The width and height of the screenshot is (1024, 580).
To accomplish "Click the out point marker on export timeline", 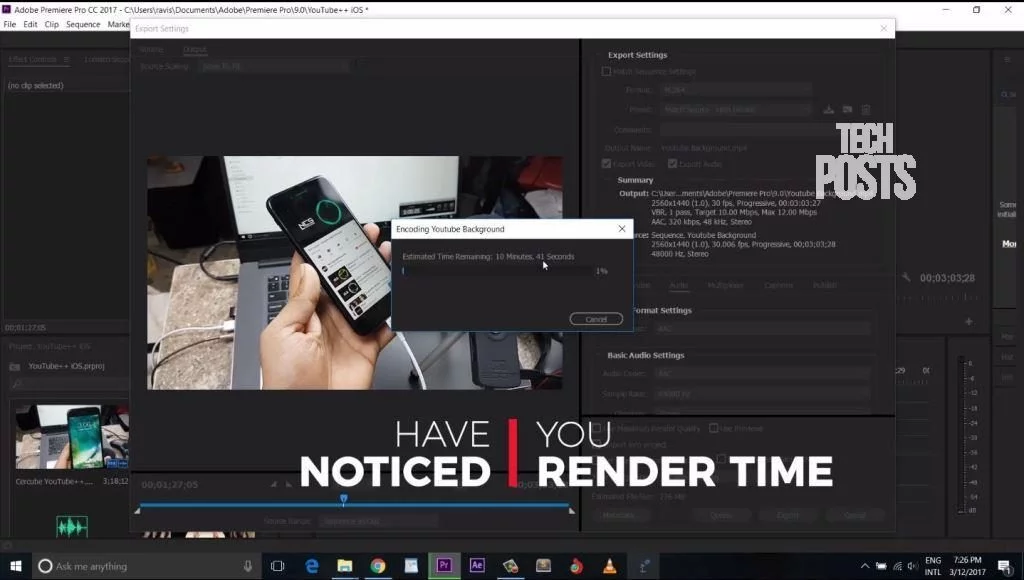I will click(x=572, y=511).
